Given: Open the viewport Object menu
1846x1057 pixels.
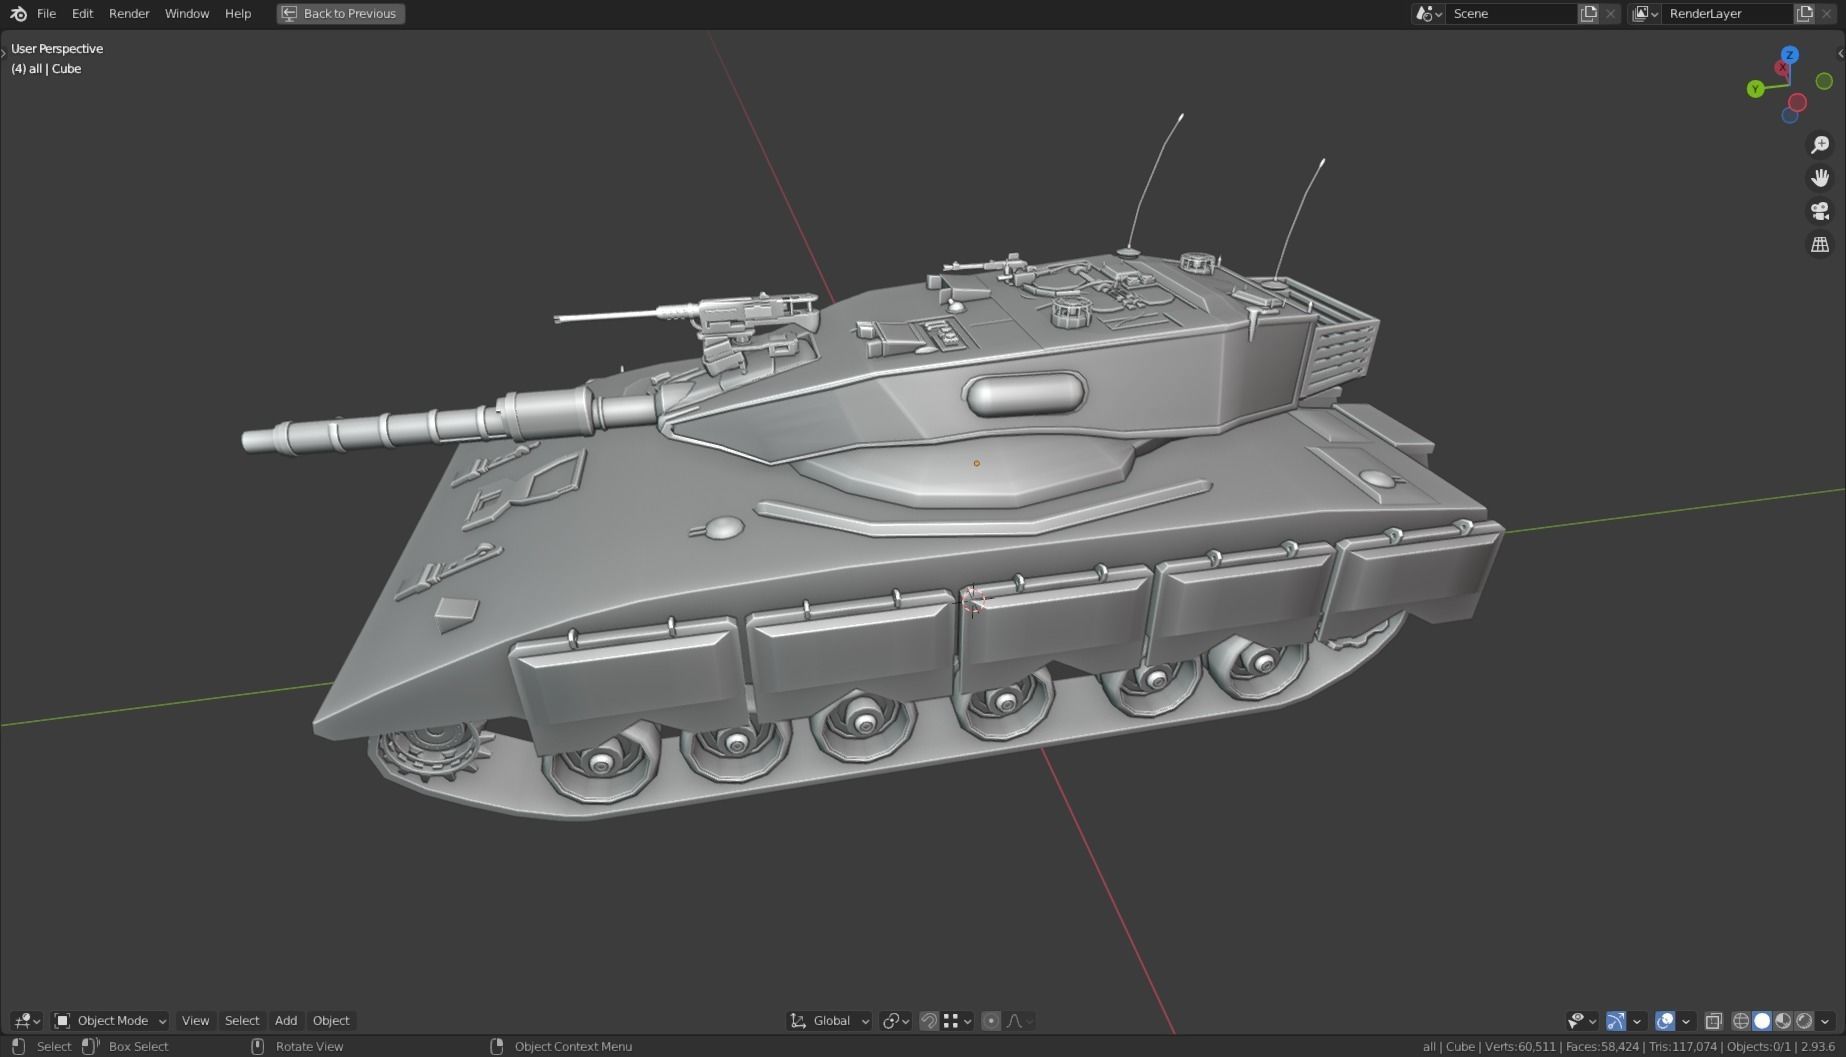Looking at the screenshot, I should pos(331,1020).
